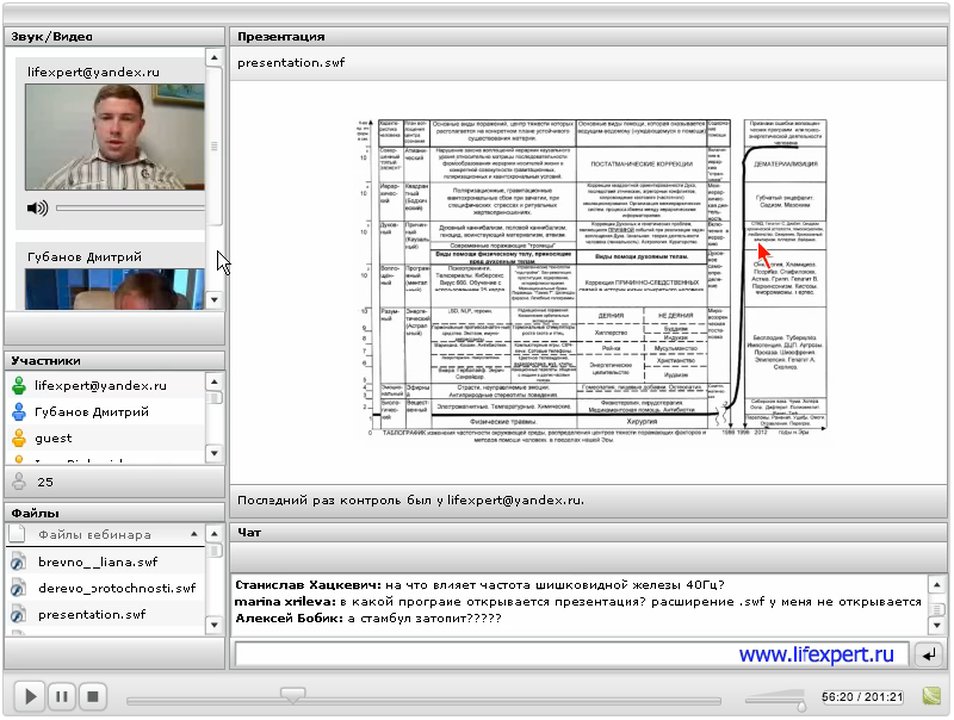This screenshot has height=720, width=954.
Task: Click the presentation.swf title above the slide
Action: (291, 63)
